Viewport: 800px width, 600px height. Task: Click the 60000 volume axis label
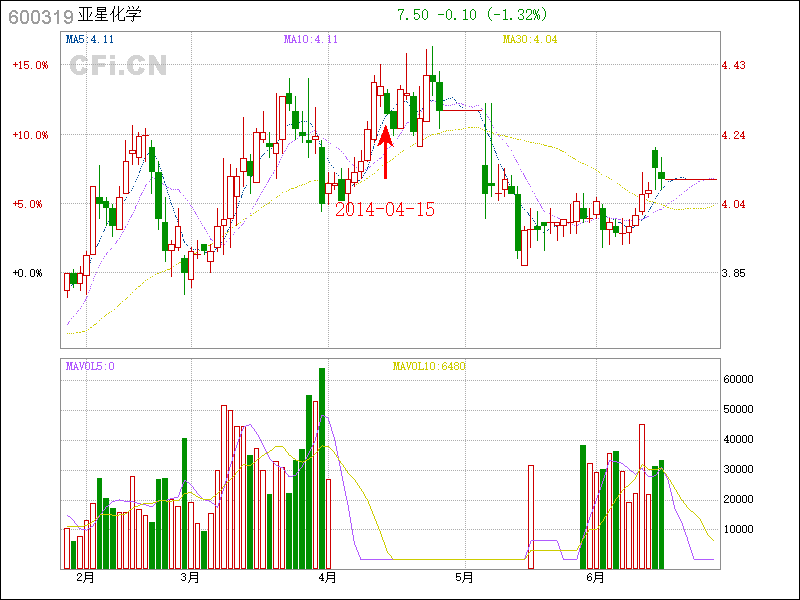coord(738,379)
